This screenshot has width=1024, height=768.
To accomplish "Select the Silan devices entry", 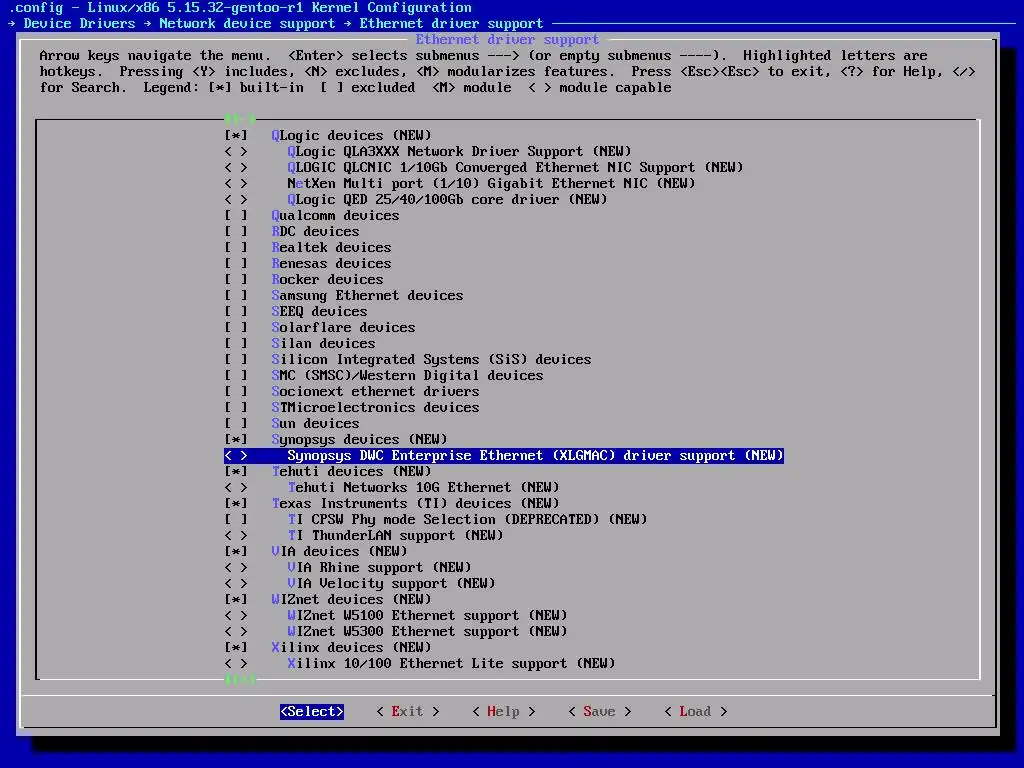I will click(323, 344).
